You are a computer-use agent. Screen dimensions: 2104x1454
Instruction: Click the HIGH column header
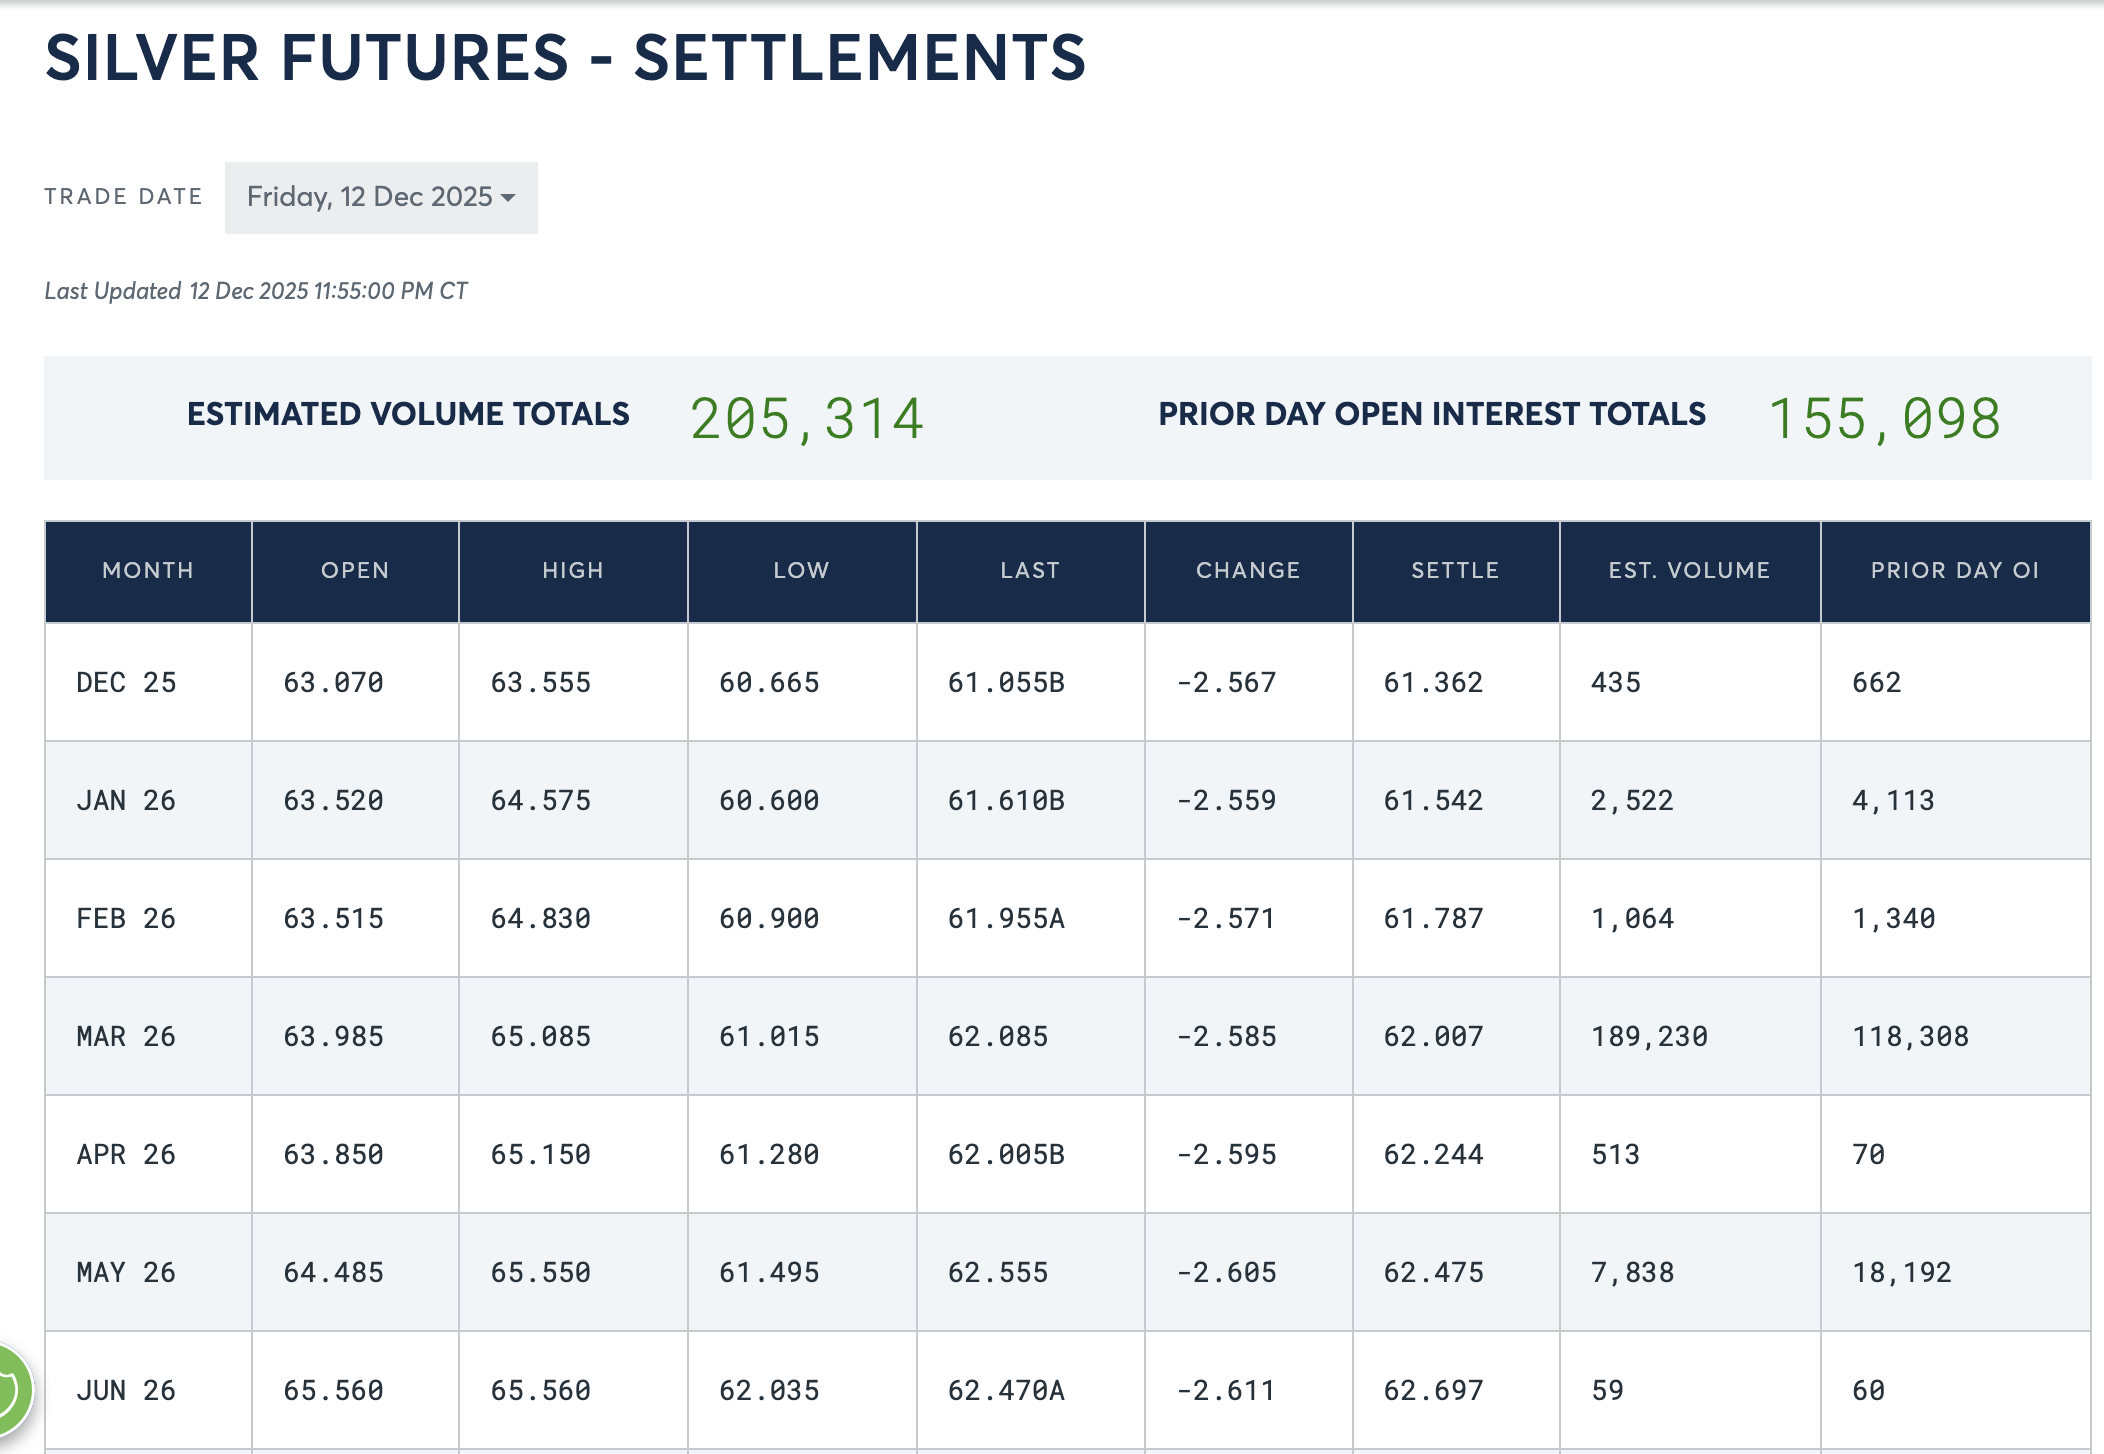(573, 571)
